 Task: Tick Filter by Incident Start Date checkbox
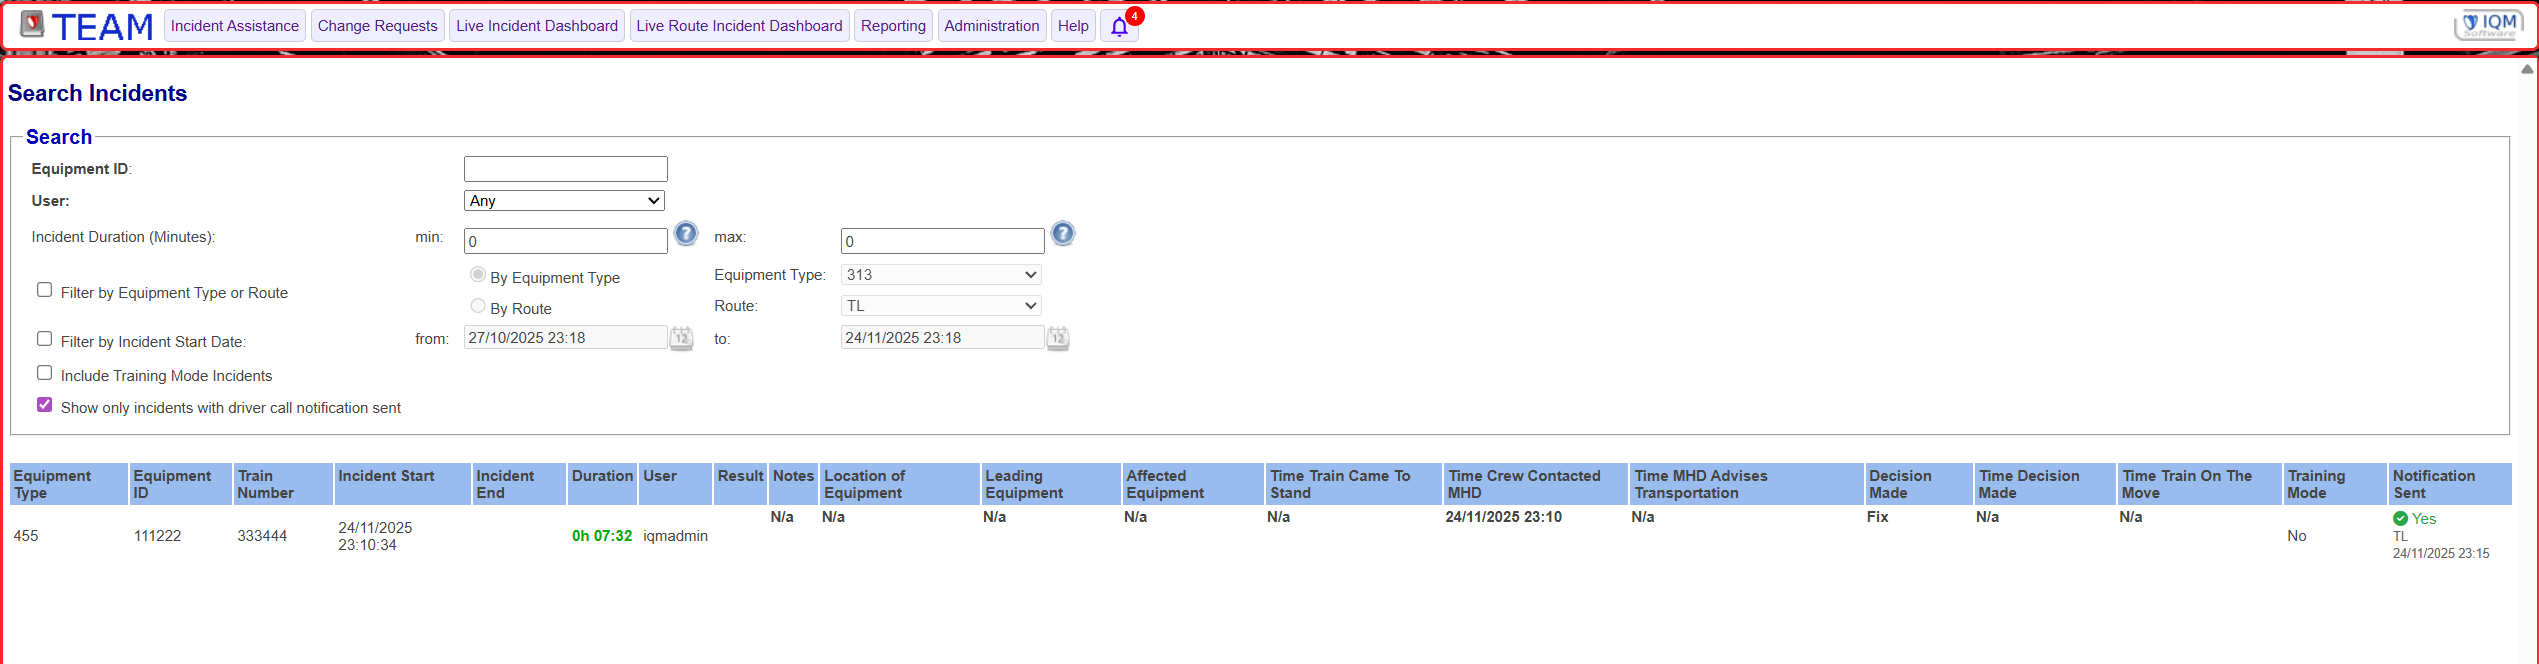pos(45,339)
